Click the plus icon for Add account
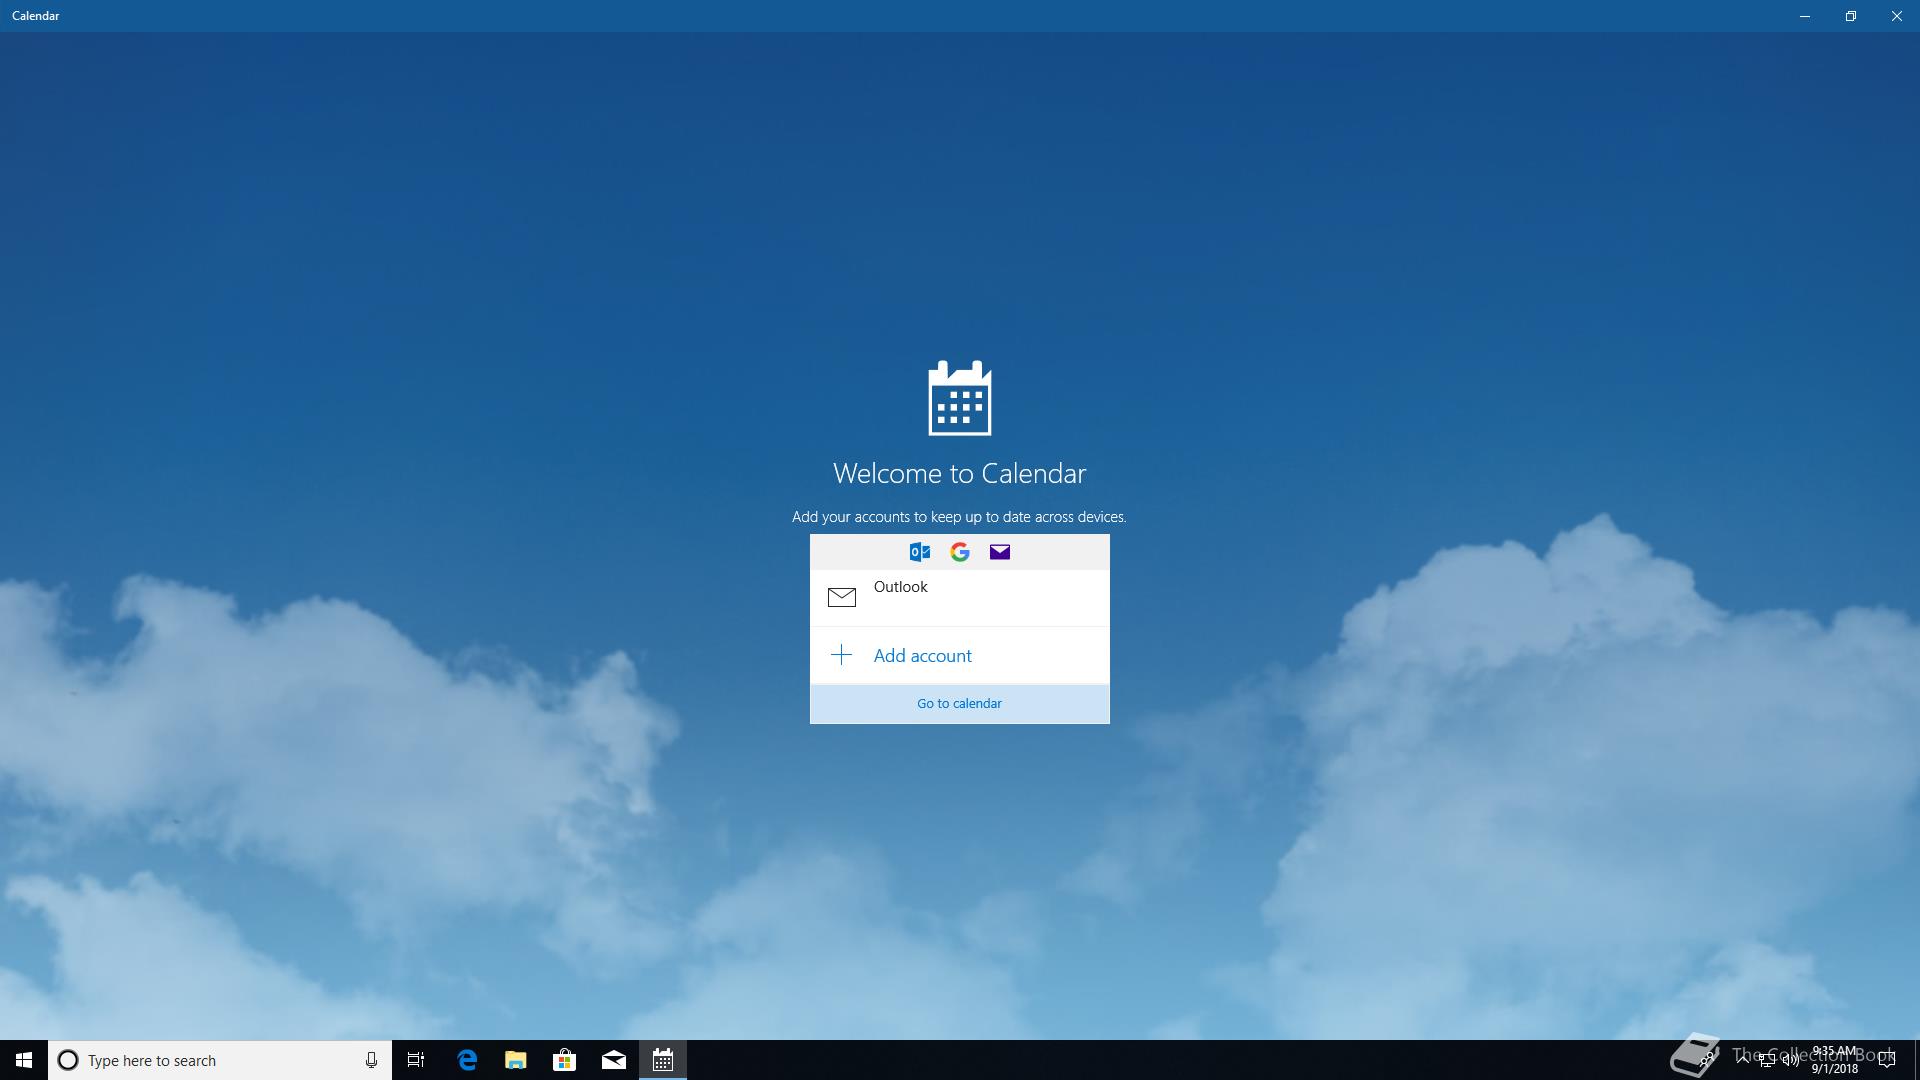 coord(842,655)
